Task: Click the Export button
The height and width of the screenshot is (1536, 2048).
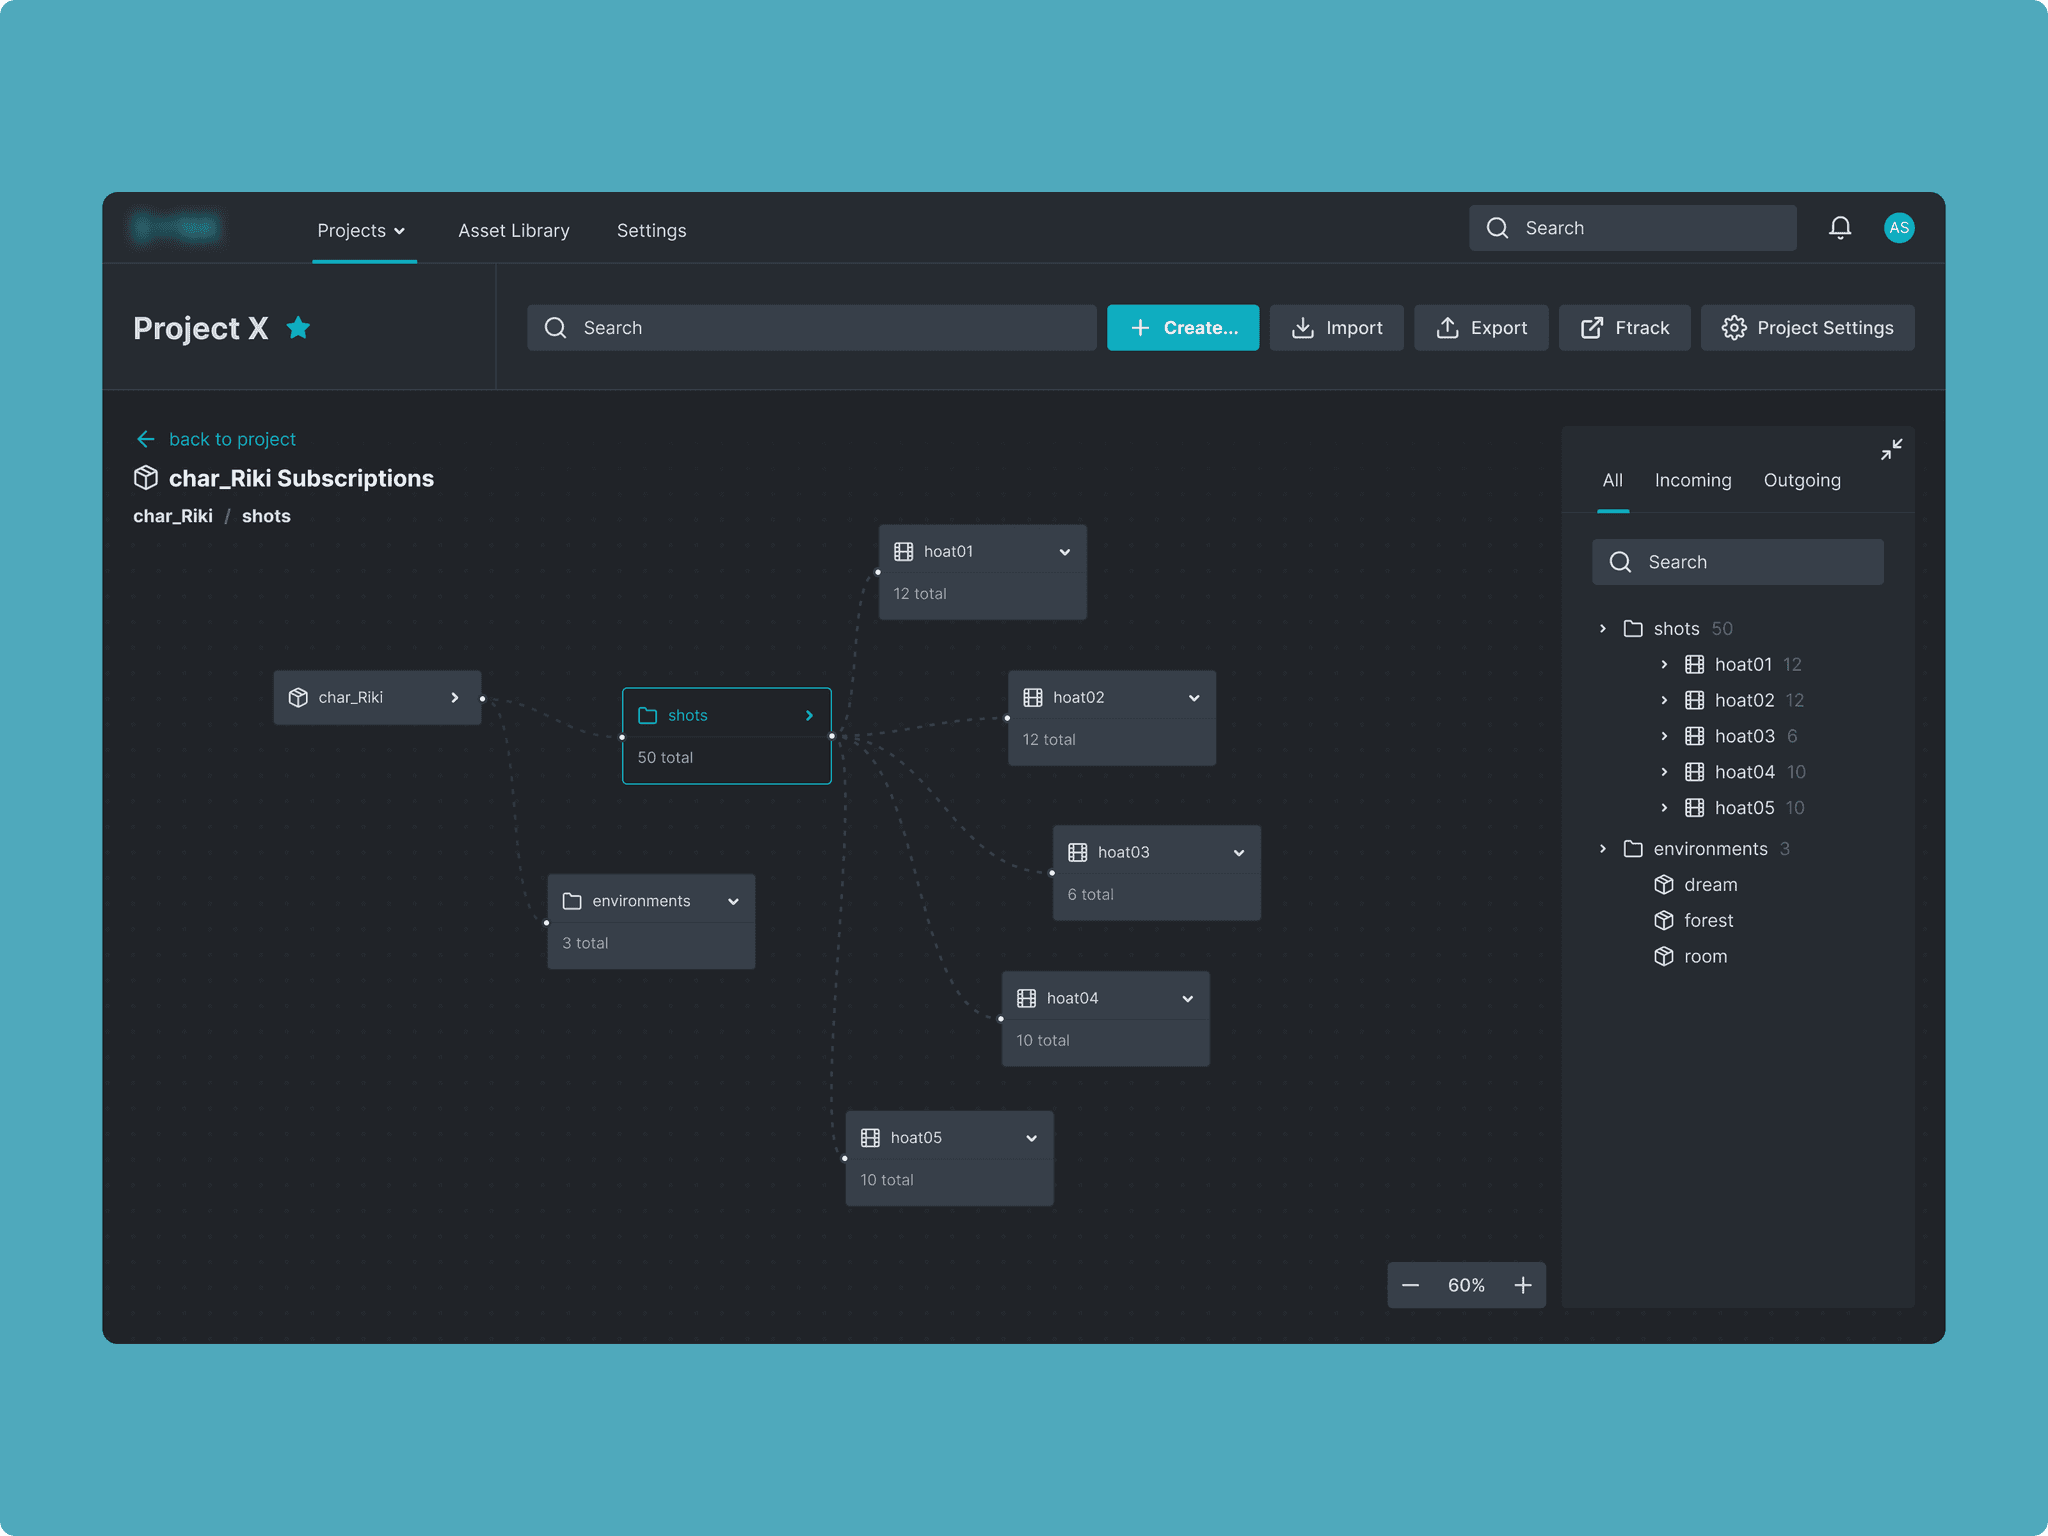Action: (x=1481, y=328)
